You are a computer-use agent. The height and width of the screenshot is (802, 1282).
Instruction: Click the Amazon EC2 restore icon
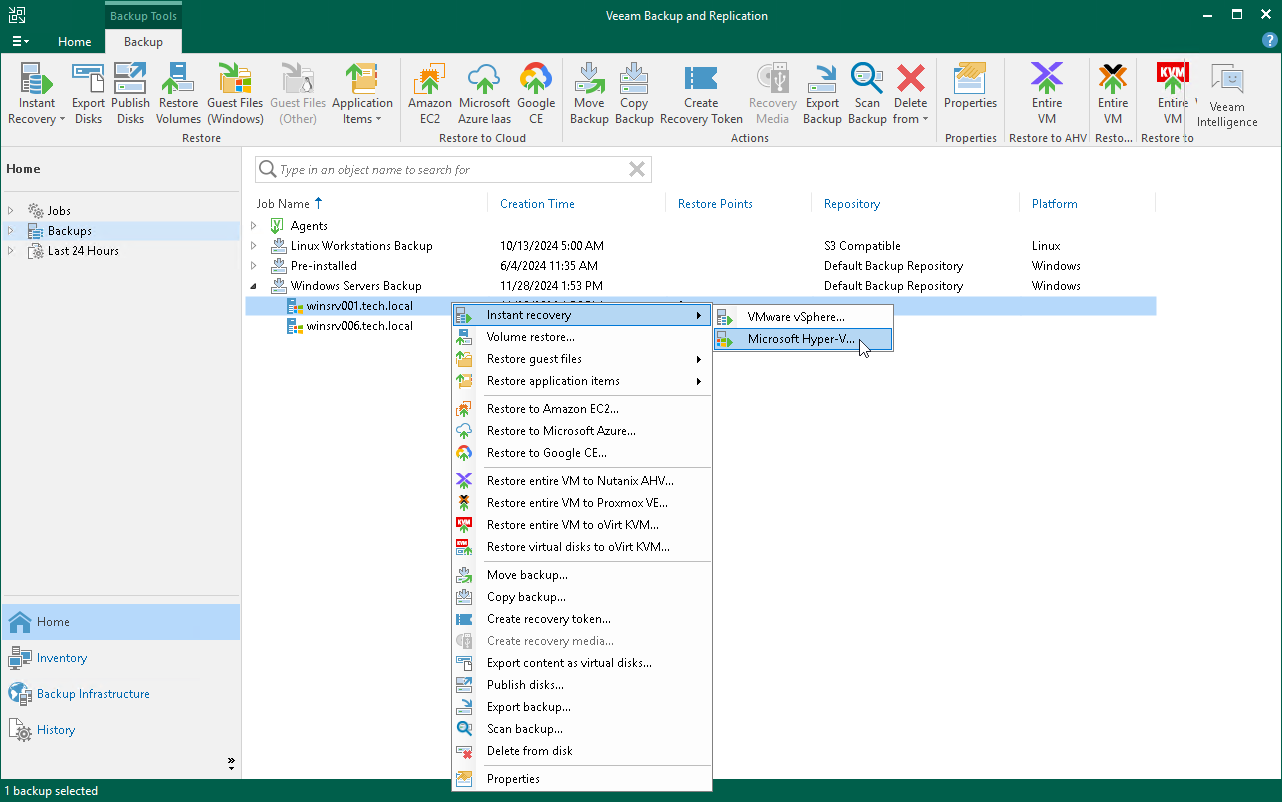pos(429,92)
